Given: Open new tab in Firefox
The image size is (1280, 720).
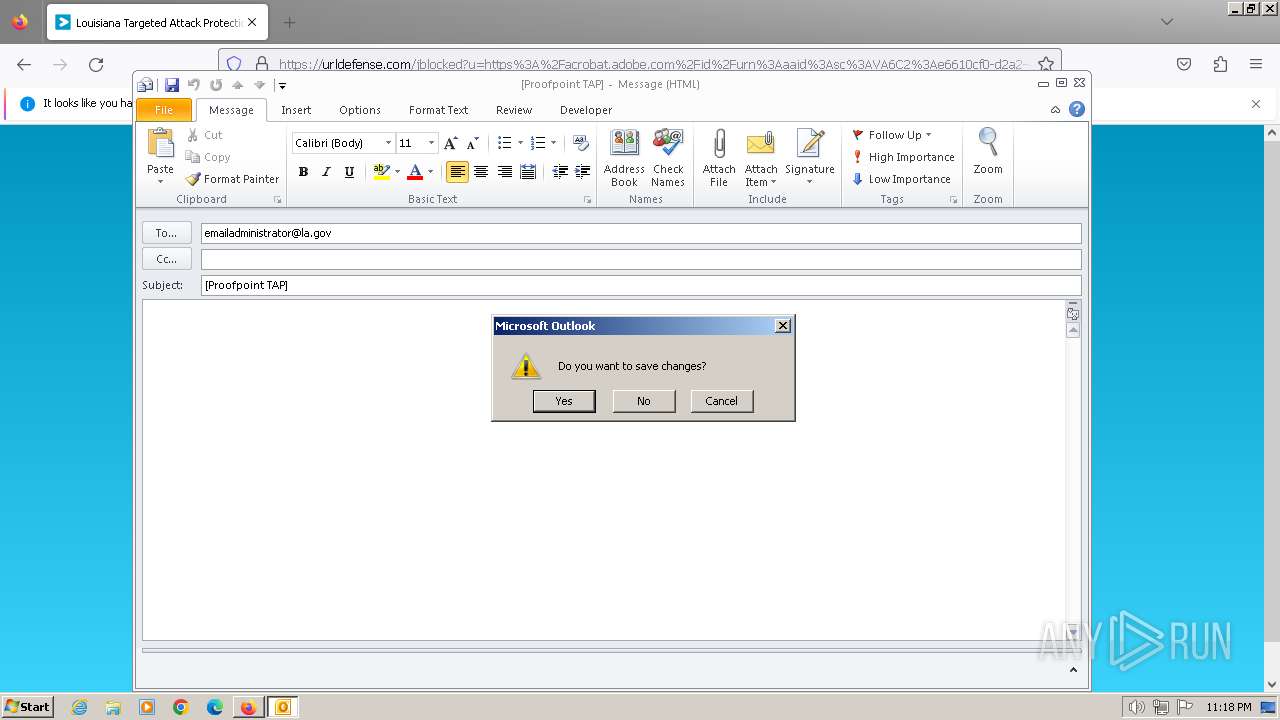Looking at the screenshot, I should (289, 22).
